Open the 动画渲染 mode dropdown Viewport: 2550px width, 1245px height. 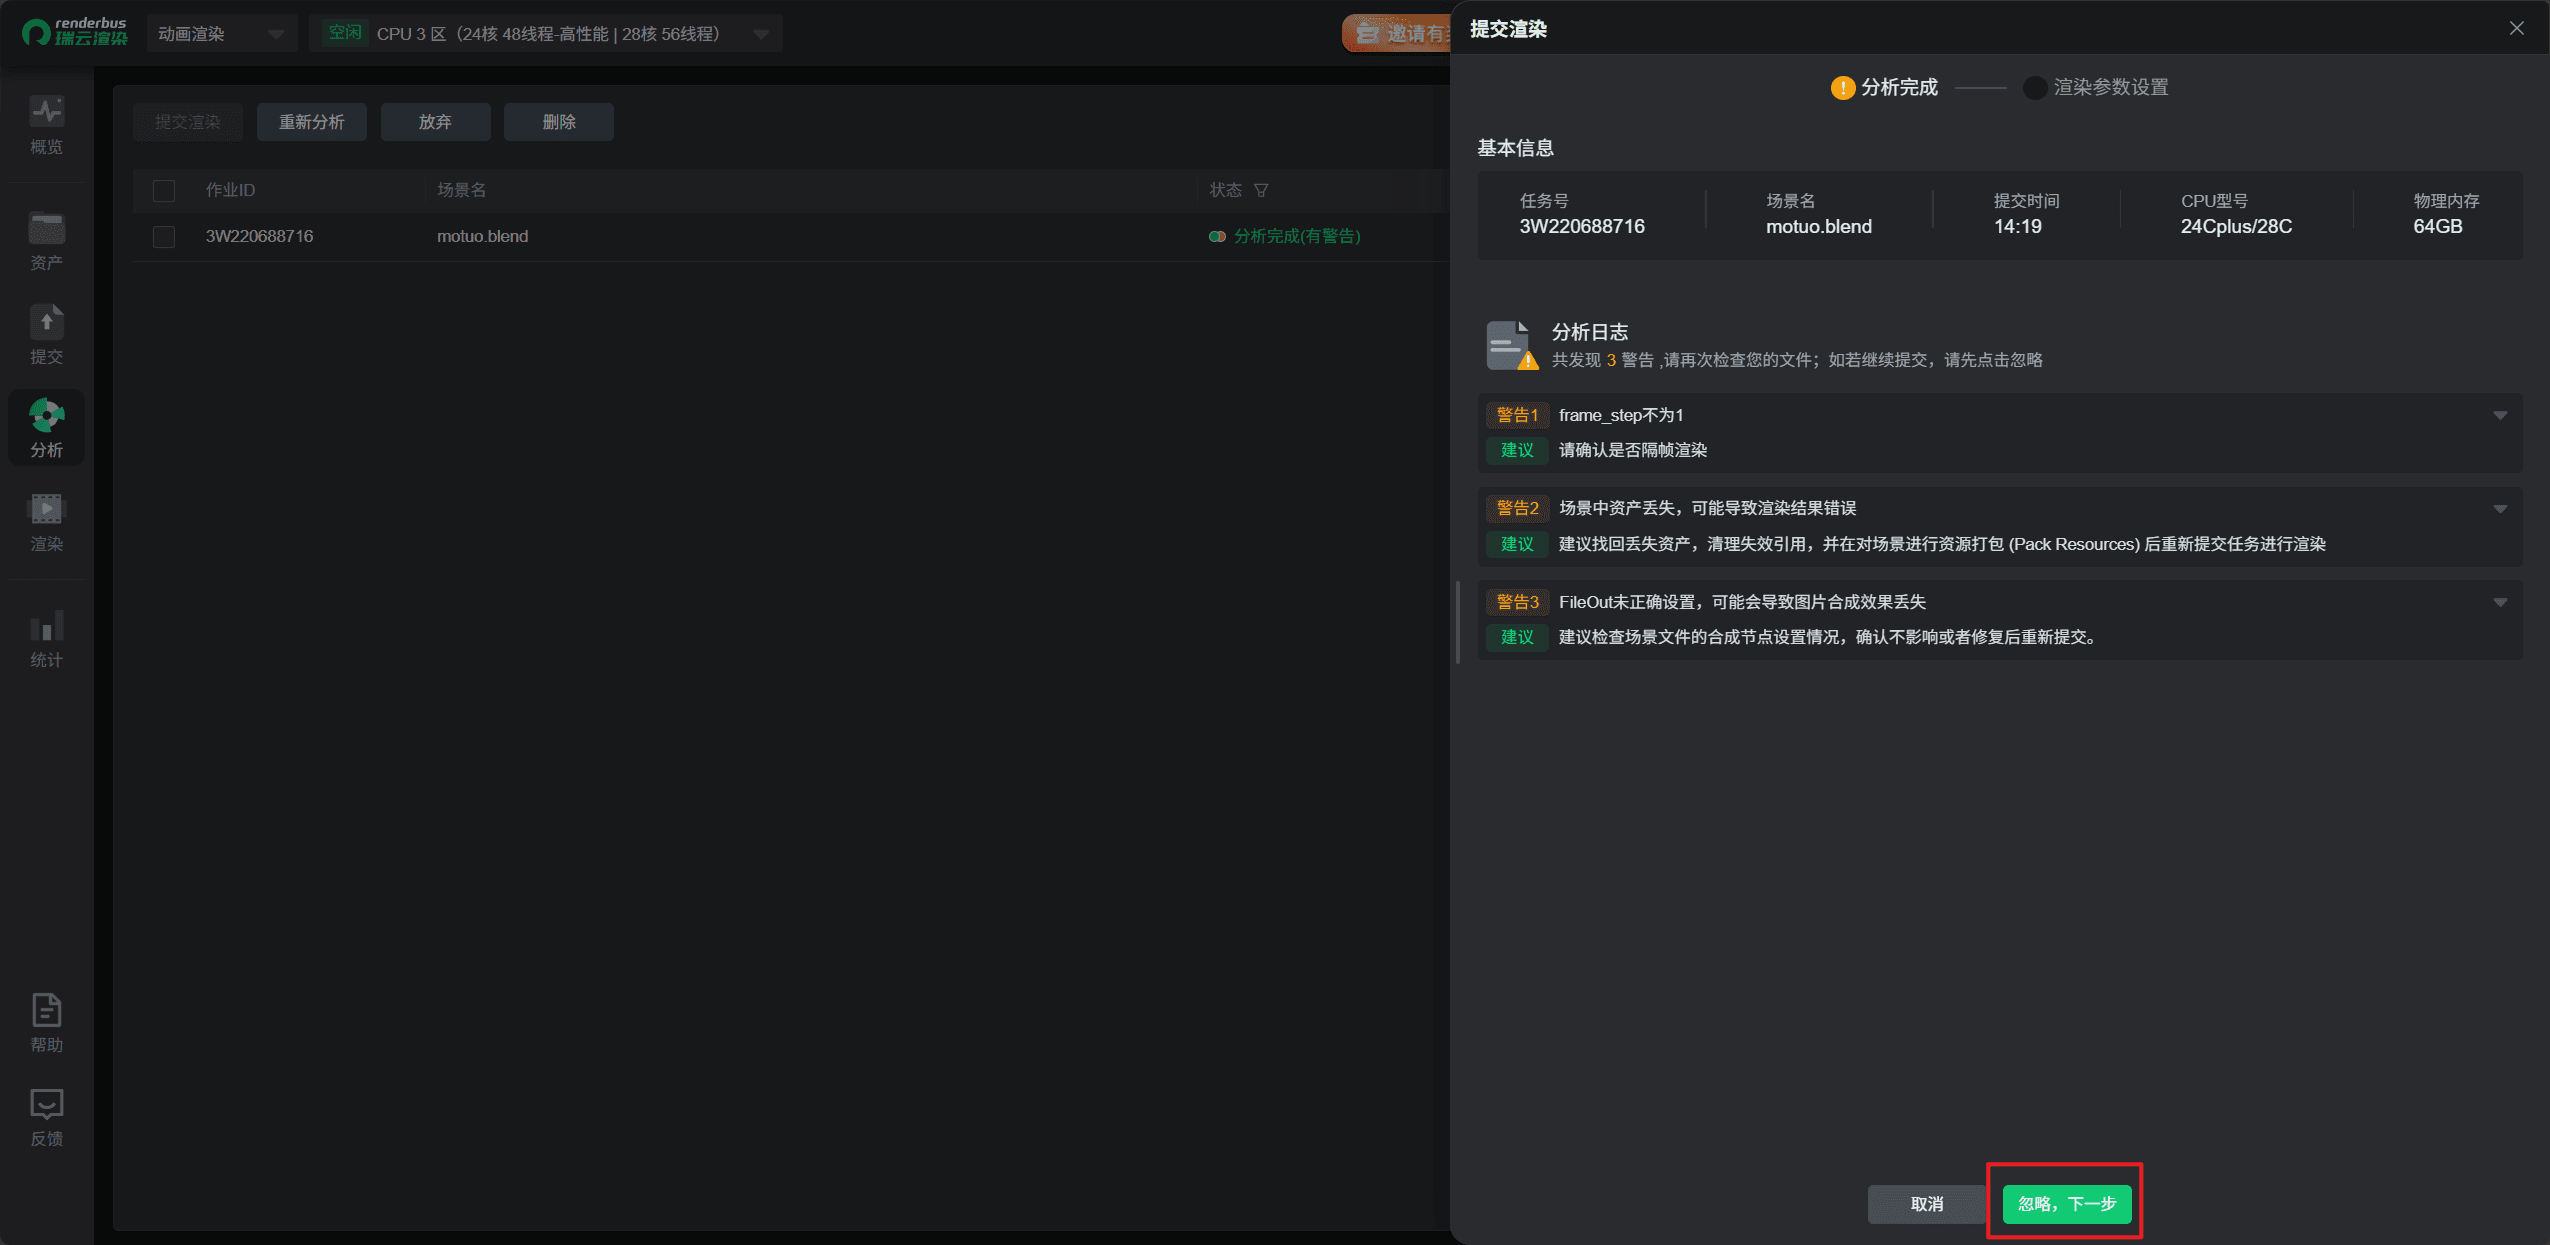pos(221,34)
